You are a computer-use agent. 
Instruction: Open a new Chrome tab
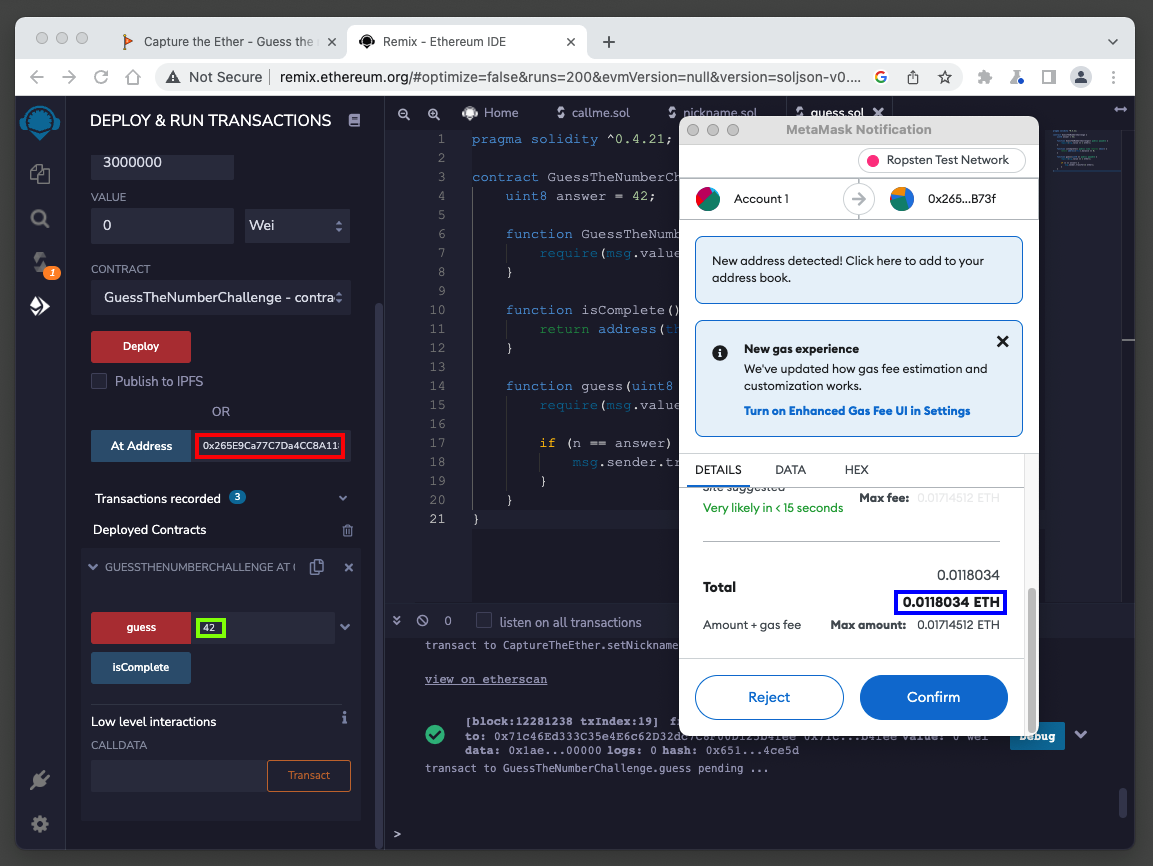coord(608,42)
